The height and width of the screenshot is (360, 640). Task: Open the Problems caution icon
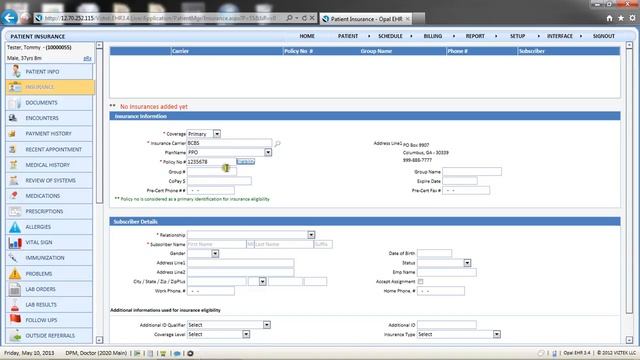coord(15,273)
